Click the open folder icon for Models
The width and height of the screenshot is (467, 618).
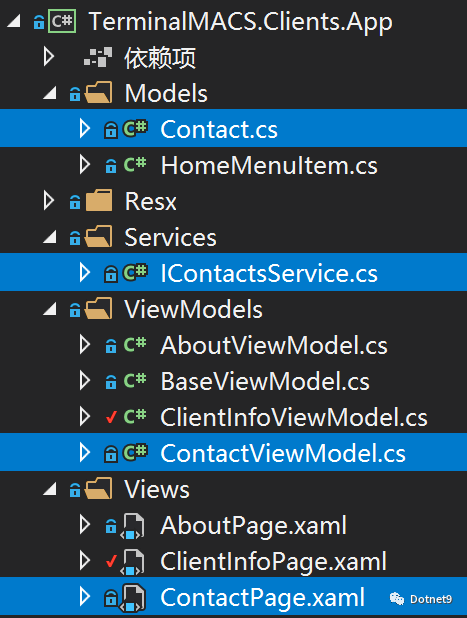point(99,93)
